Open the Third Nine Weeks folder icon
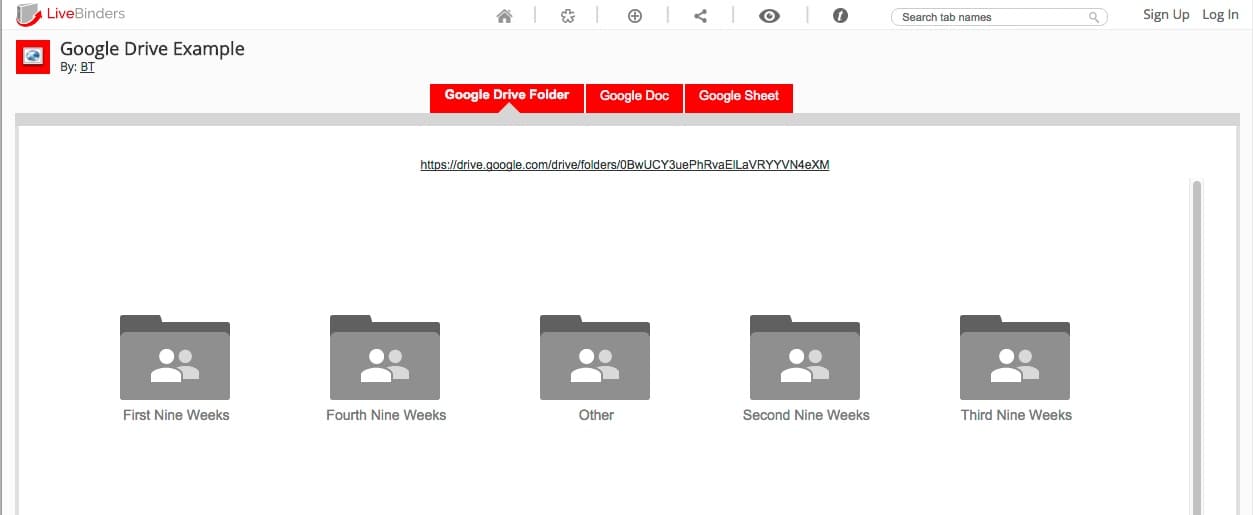Screen dimensions: 1253x515 (1015, 357)
